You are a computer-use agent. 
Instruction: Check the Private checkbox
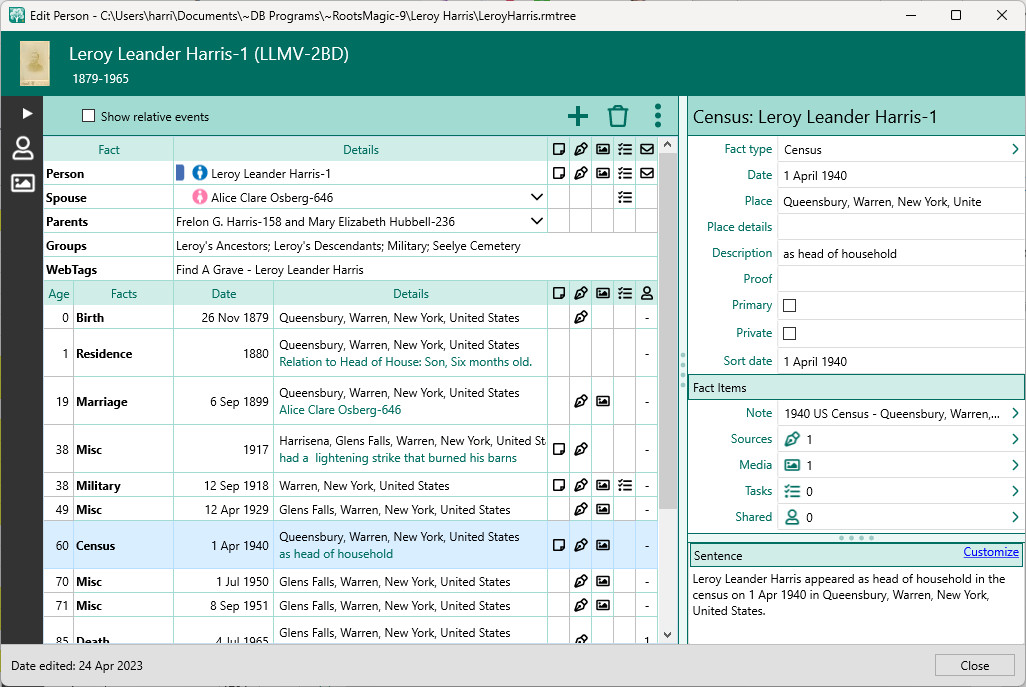790,333
